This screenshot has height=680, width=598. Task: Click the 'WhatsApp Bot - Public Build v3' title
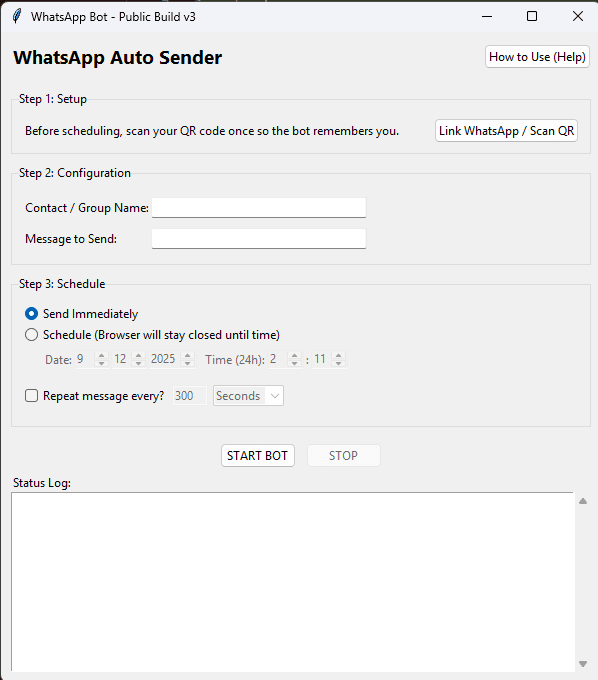tap(113, 17)
